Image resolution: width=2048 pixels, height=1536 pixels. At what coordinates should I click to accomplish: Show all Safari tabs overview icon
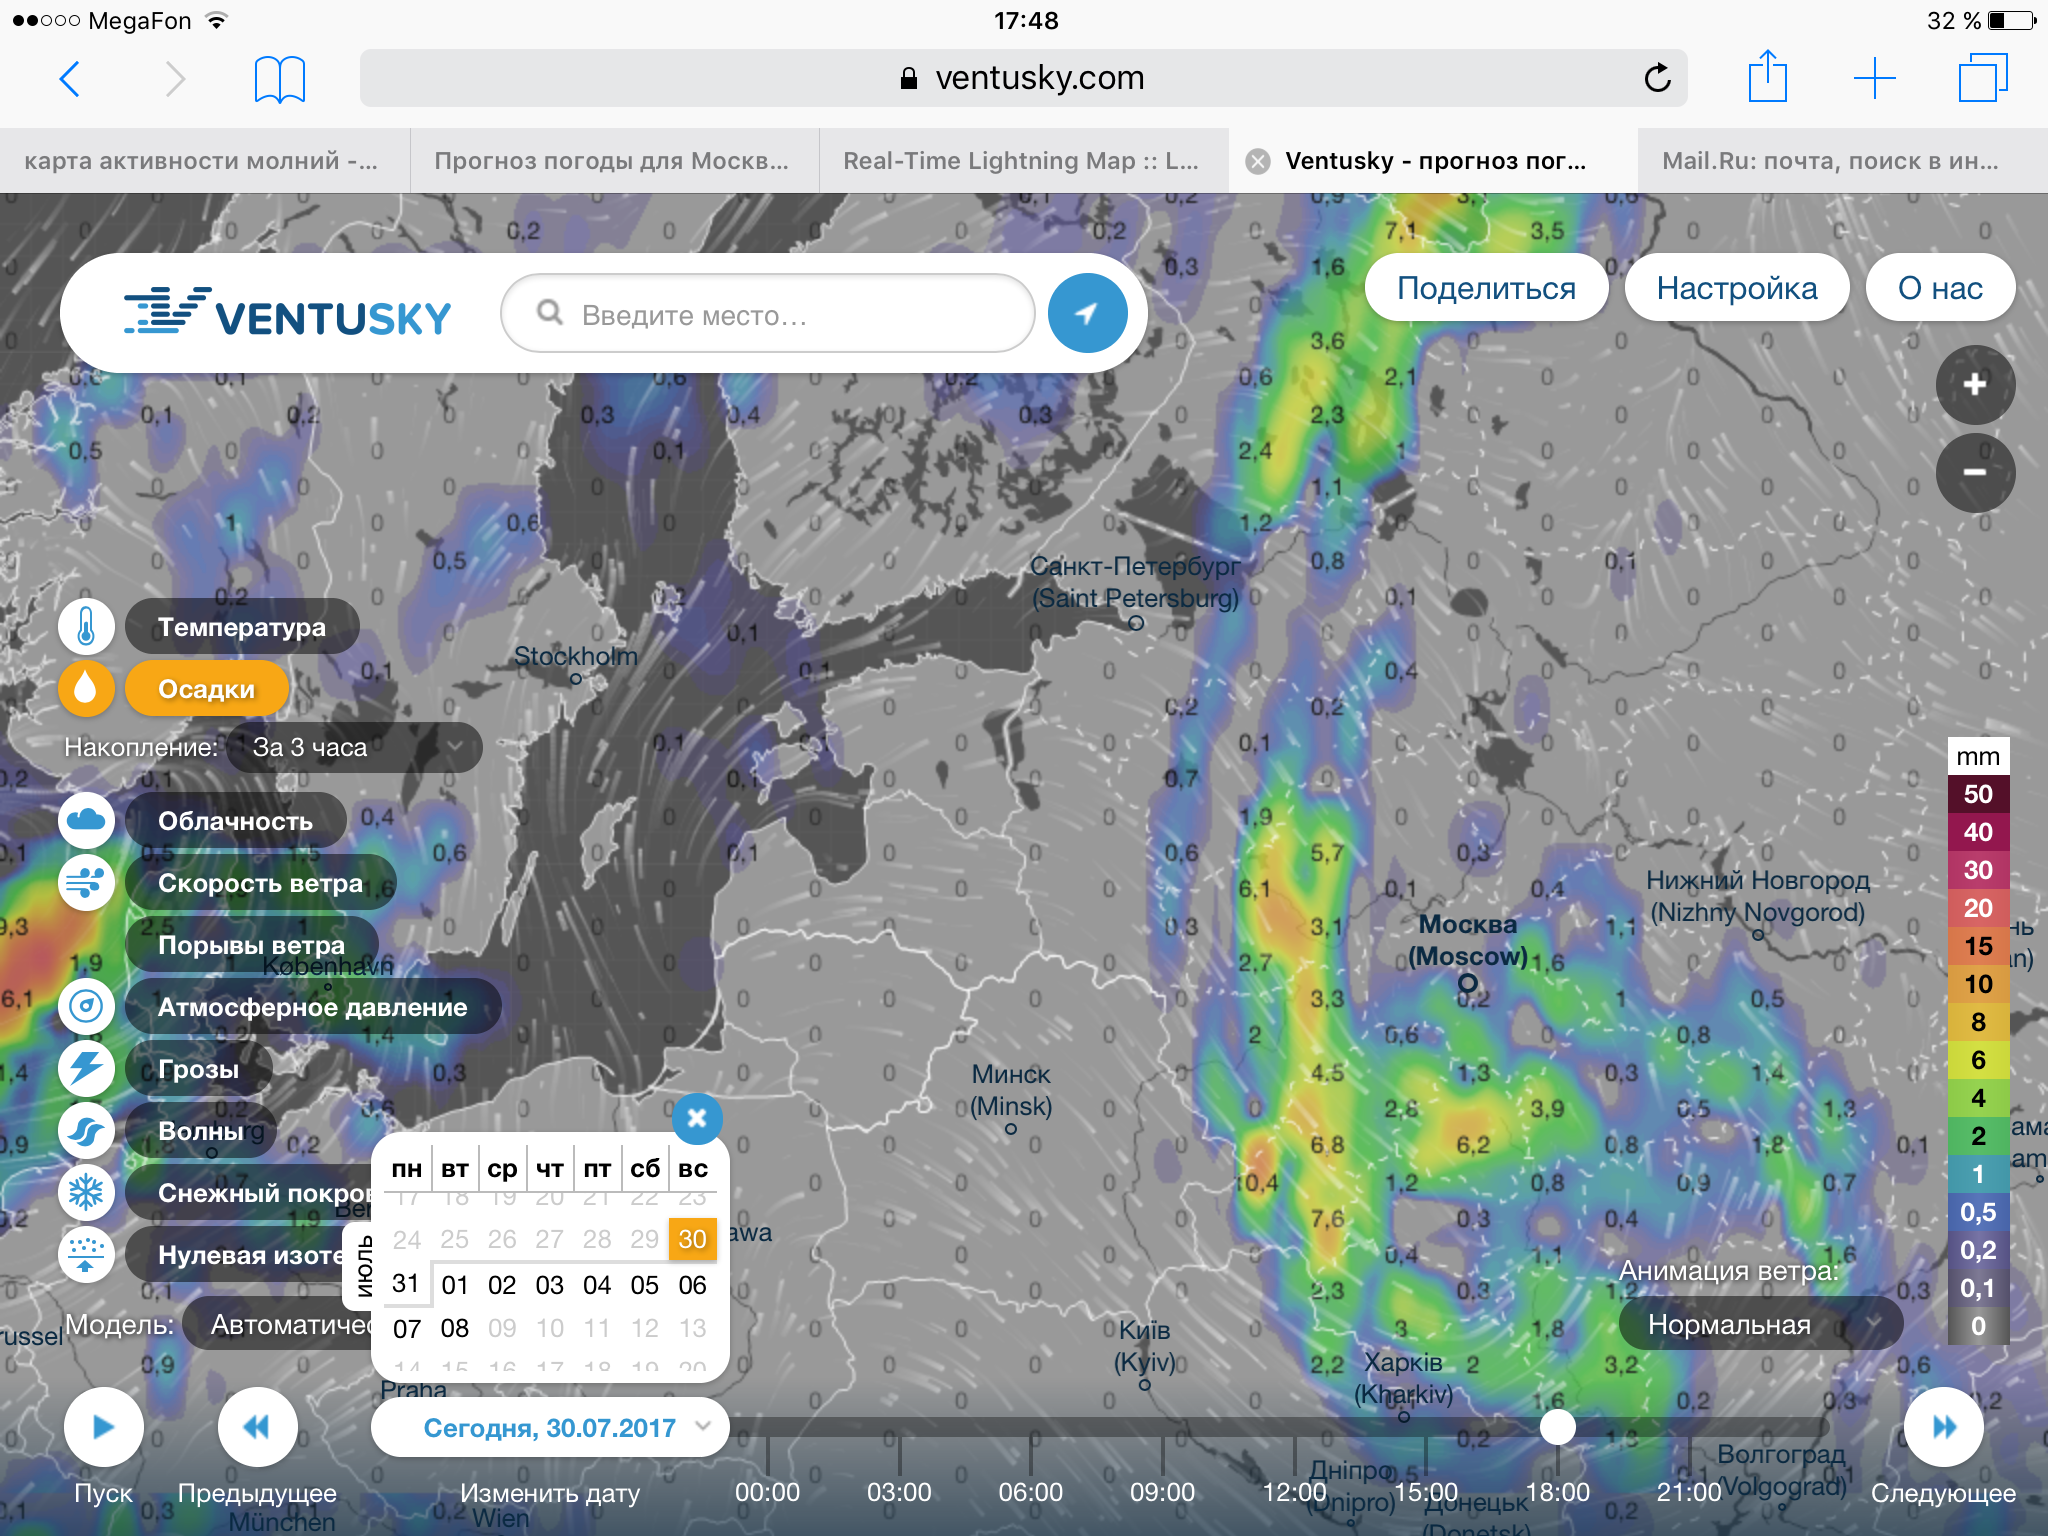(1982, 78)
